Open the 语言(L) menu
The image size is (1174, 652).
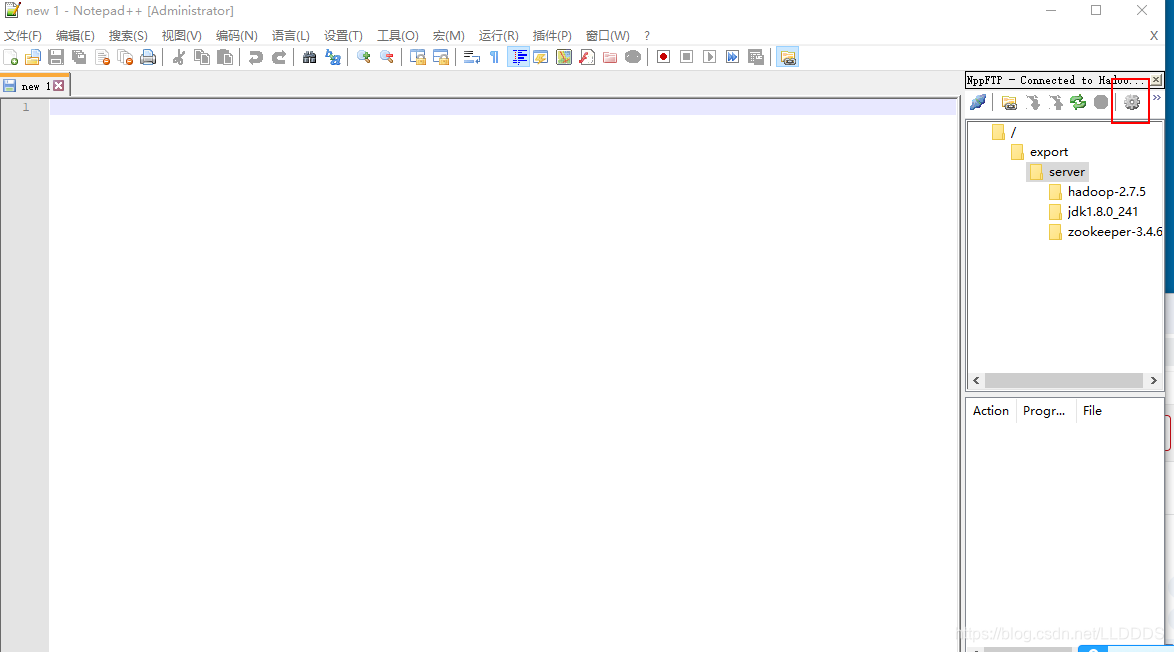pyautogui.click(x=291, y=35)
